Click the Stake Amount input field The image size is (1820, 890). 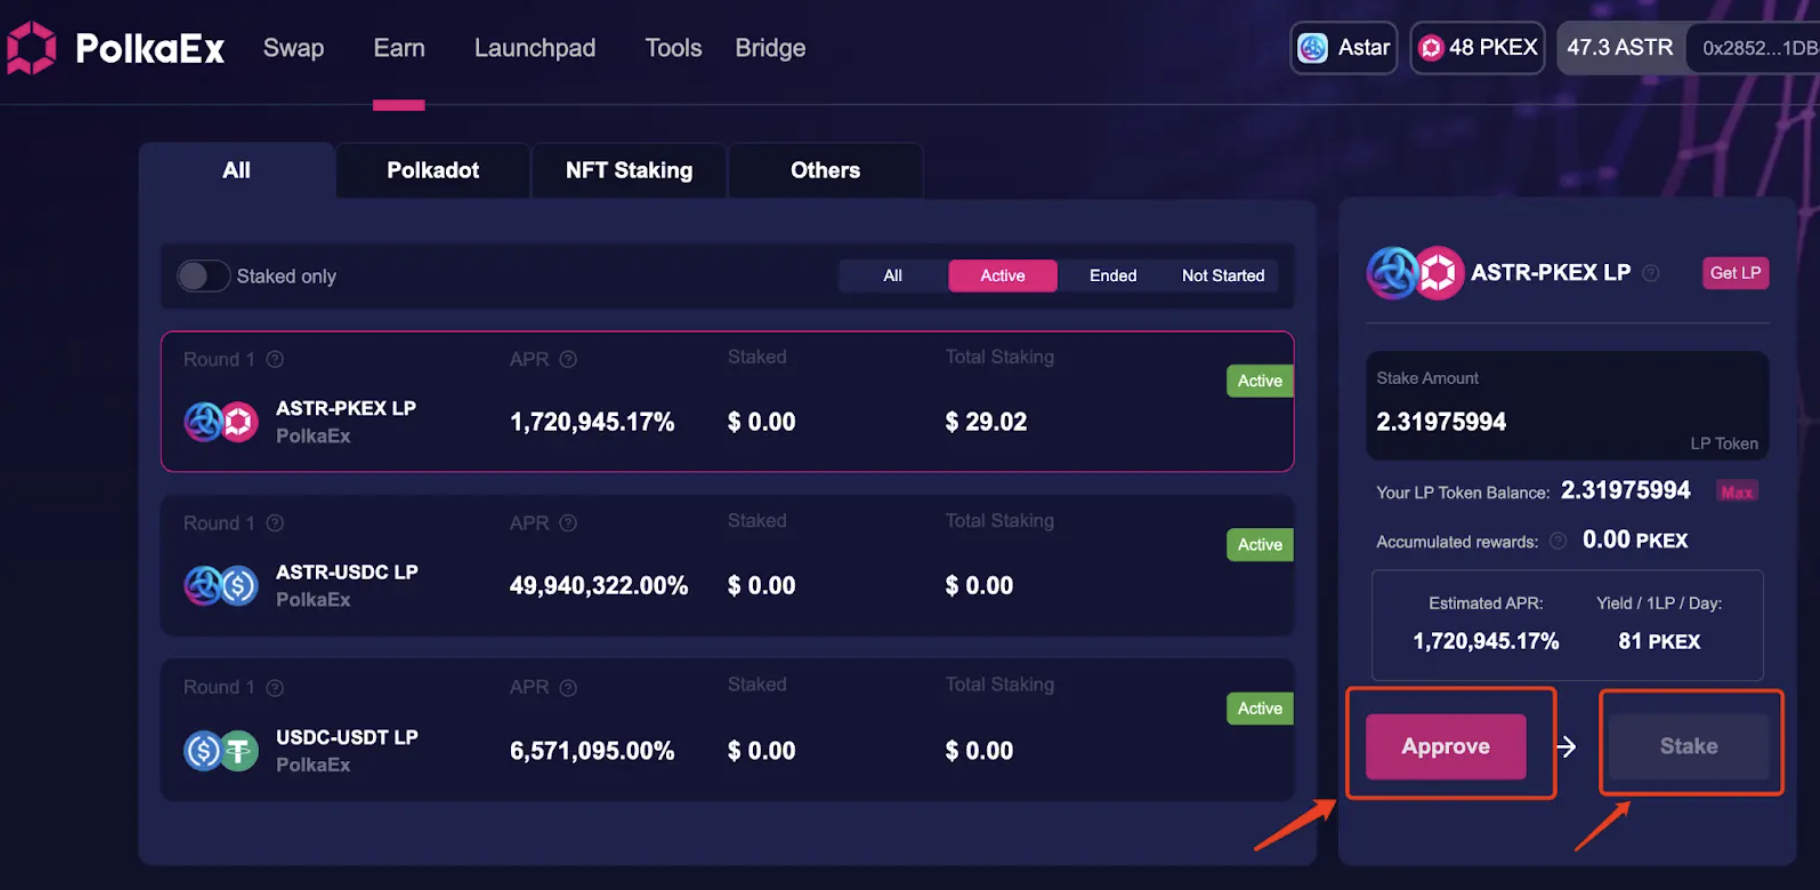[1567, 405]
